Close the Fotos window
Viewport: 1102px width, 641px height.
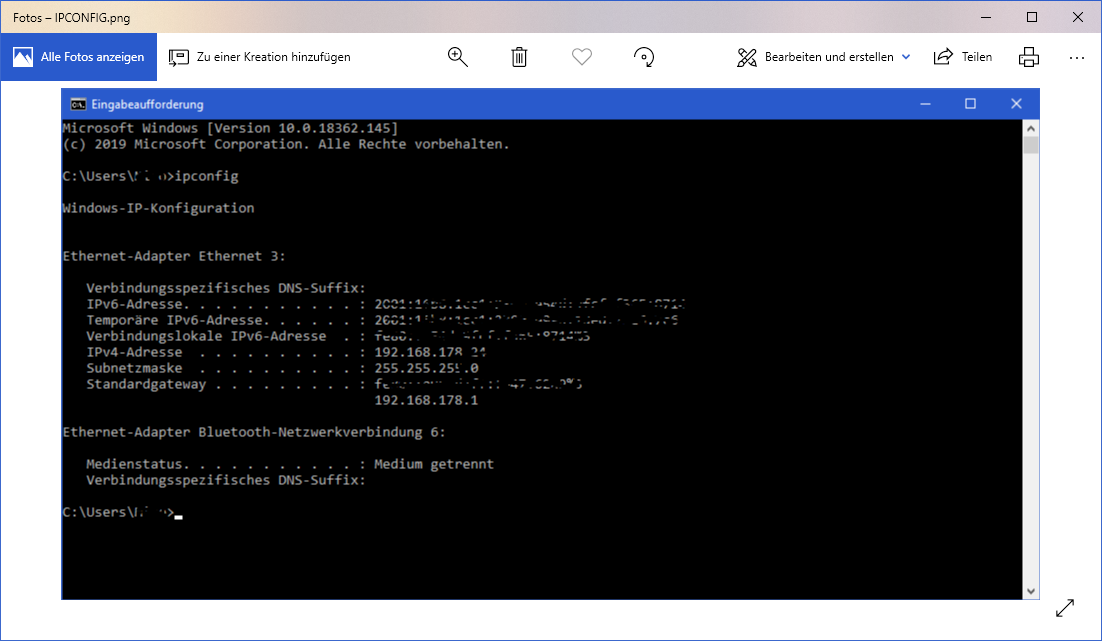pos(1077,17)
